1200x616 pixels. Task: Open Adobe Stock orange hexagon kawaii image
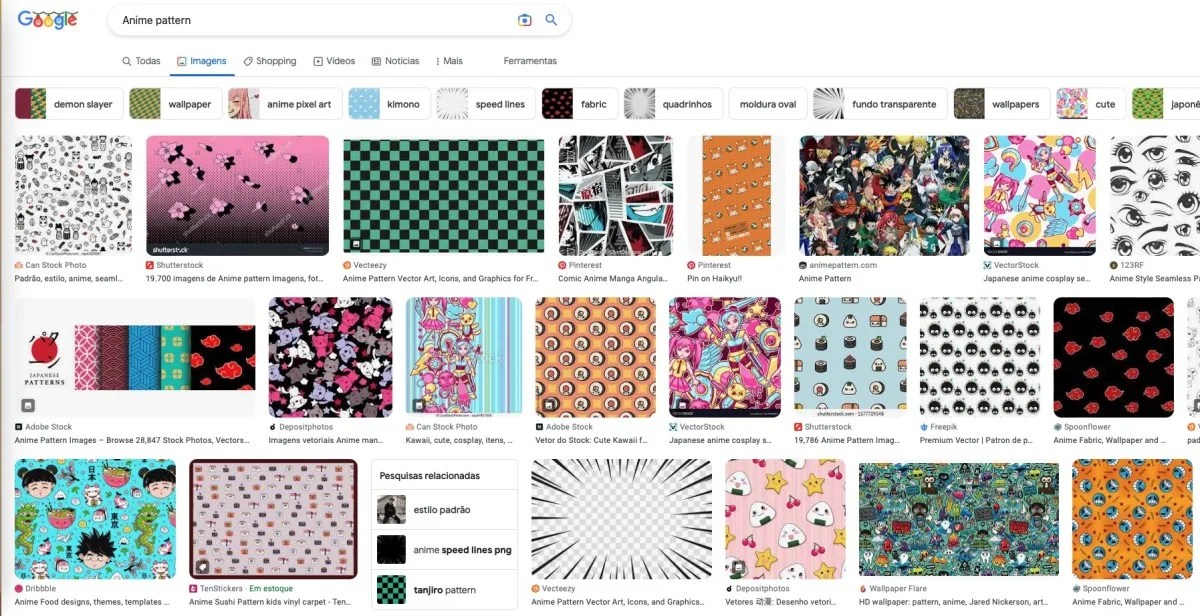click(595, 357)
